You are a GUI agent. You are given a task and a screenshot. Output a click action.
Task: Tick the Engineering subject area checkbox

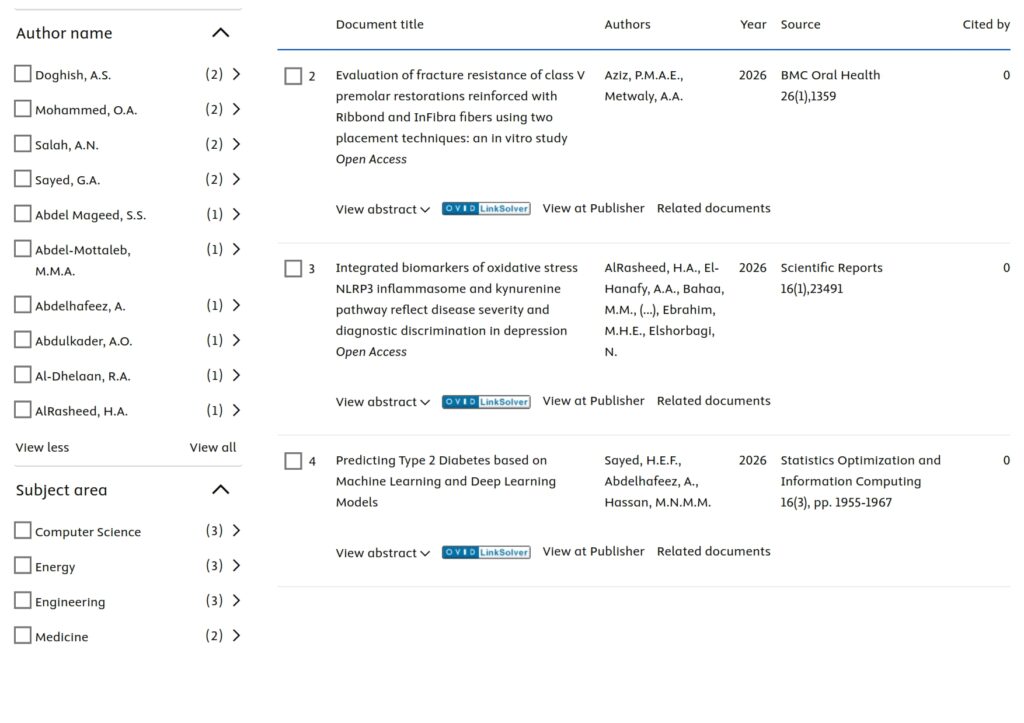click(x=23, y=600)
